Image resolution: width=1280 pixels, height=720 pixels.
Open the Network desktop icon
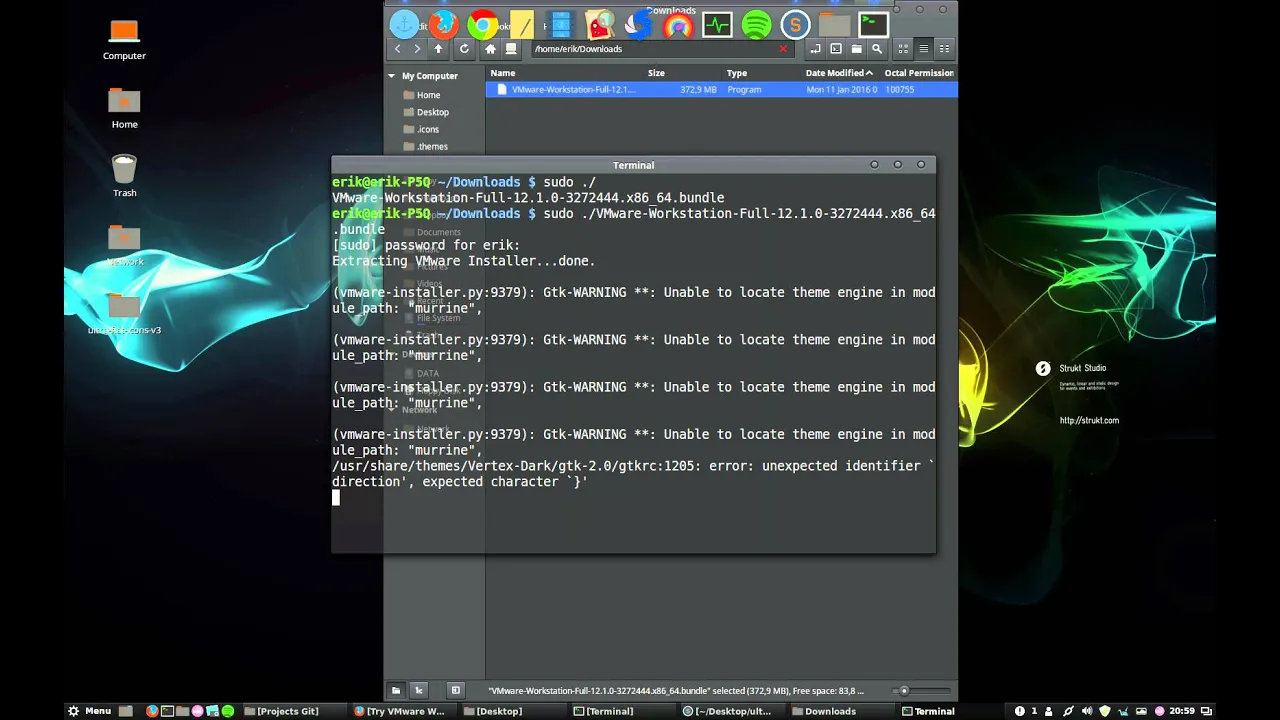(x=124, y=245)
